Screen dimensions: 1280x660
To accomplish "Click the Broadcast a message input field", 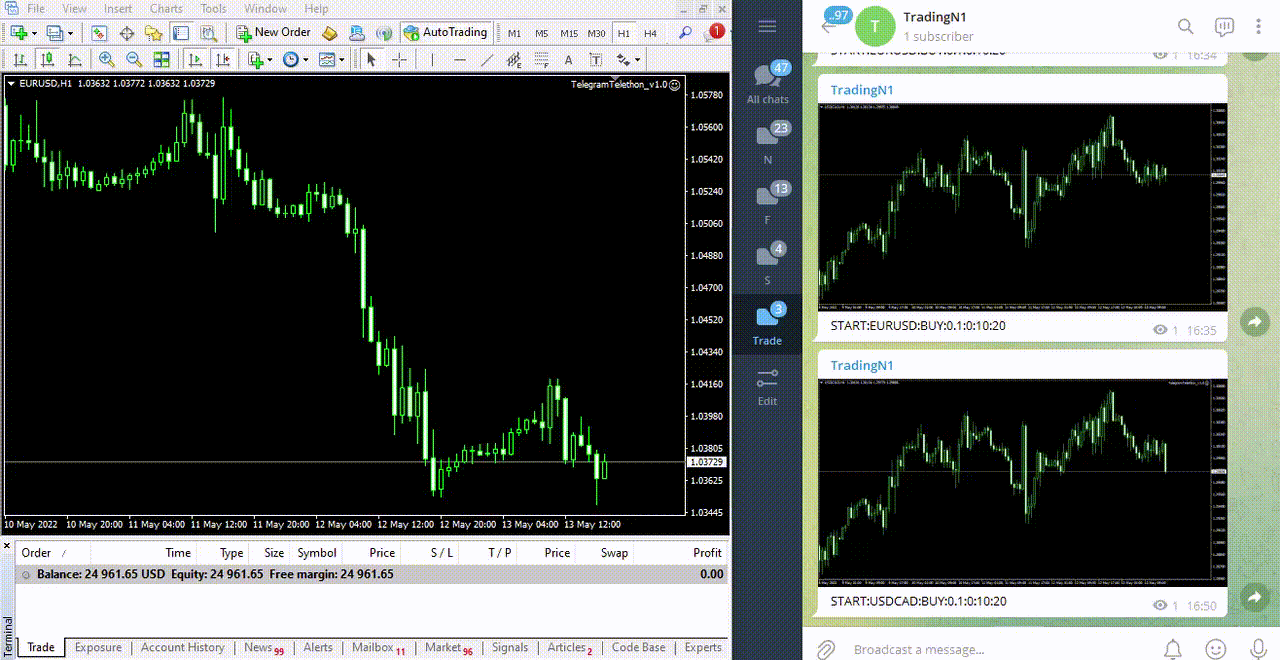I will tap(990, 649).
